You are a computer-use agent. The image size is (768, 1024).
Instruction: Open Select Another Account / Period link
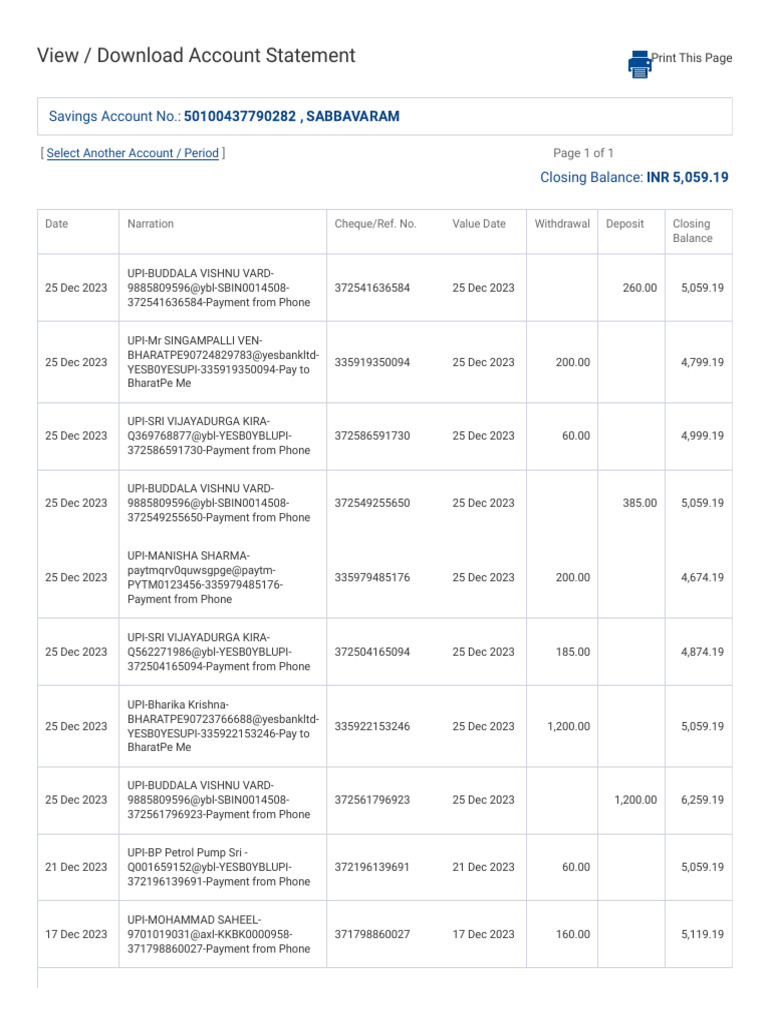tap(132, 153)
